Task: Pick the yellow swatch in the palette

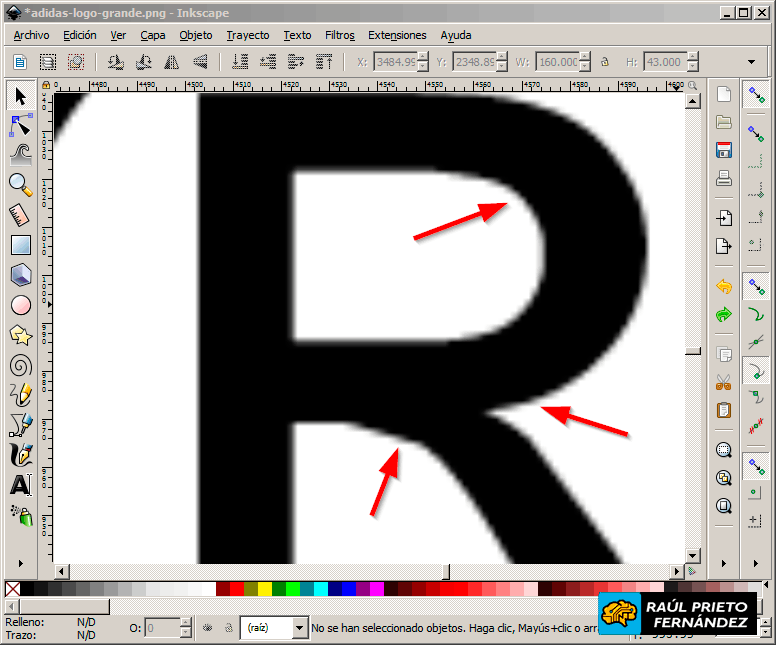Action: (x=262, y=589)
